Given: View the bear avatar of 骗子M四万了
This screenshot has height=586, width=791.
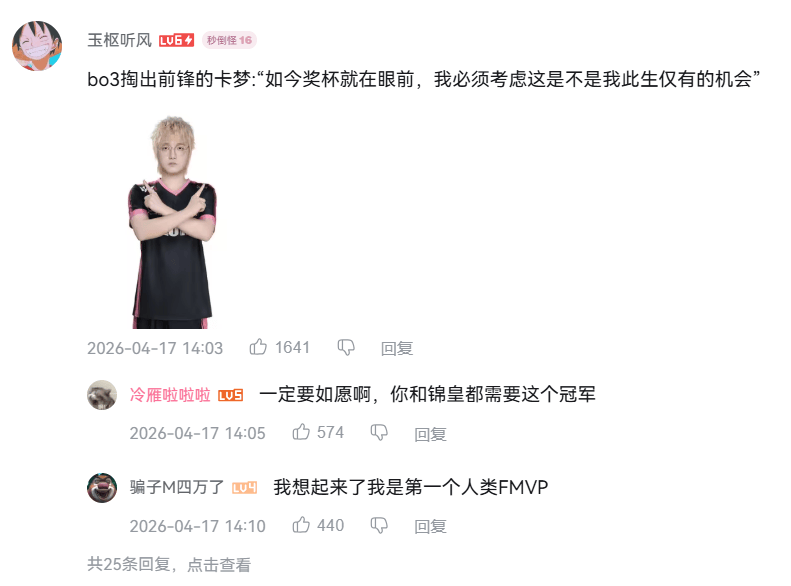Looking at the screenshot, I should point(102,488).
